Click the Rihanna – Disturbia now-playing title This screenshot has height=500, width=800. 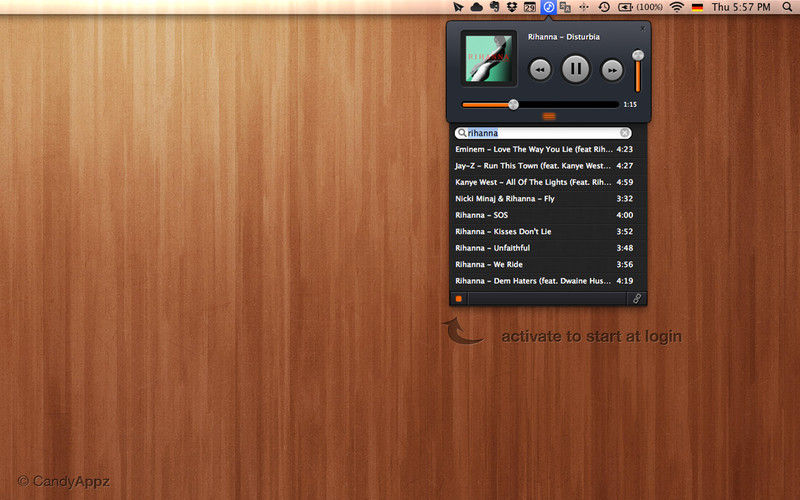pyautogui.click(x=564, y=37)
